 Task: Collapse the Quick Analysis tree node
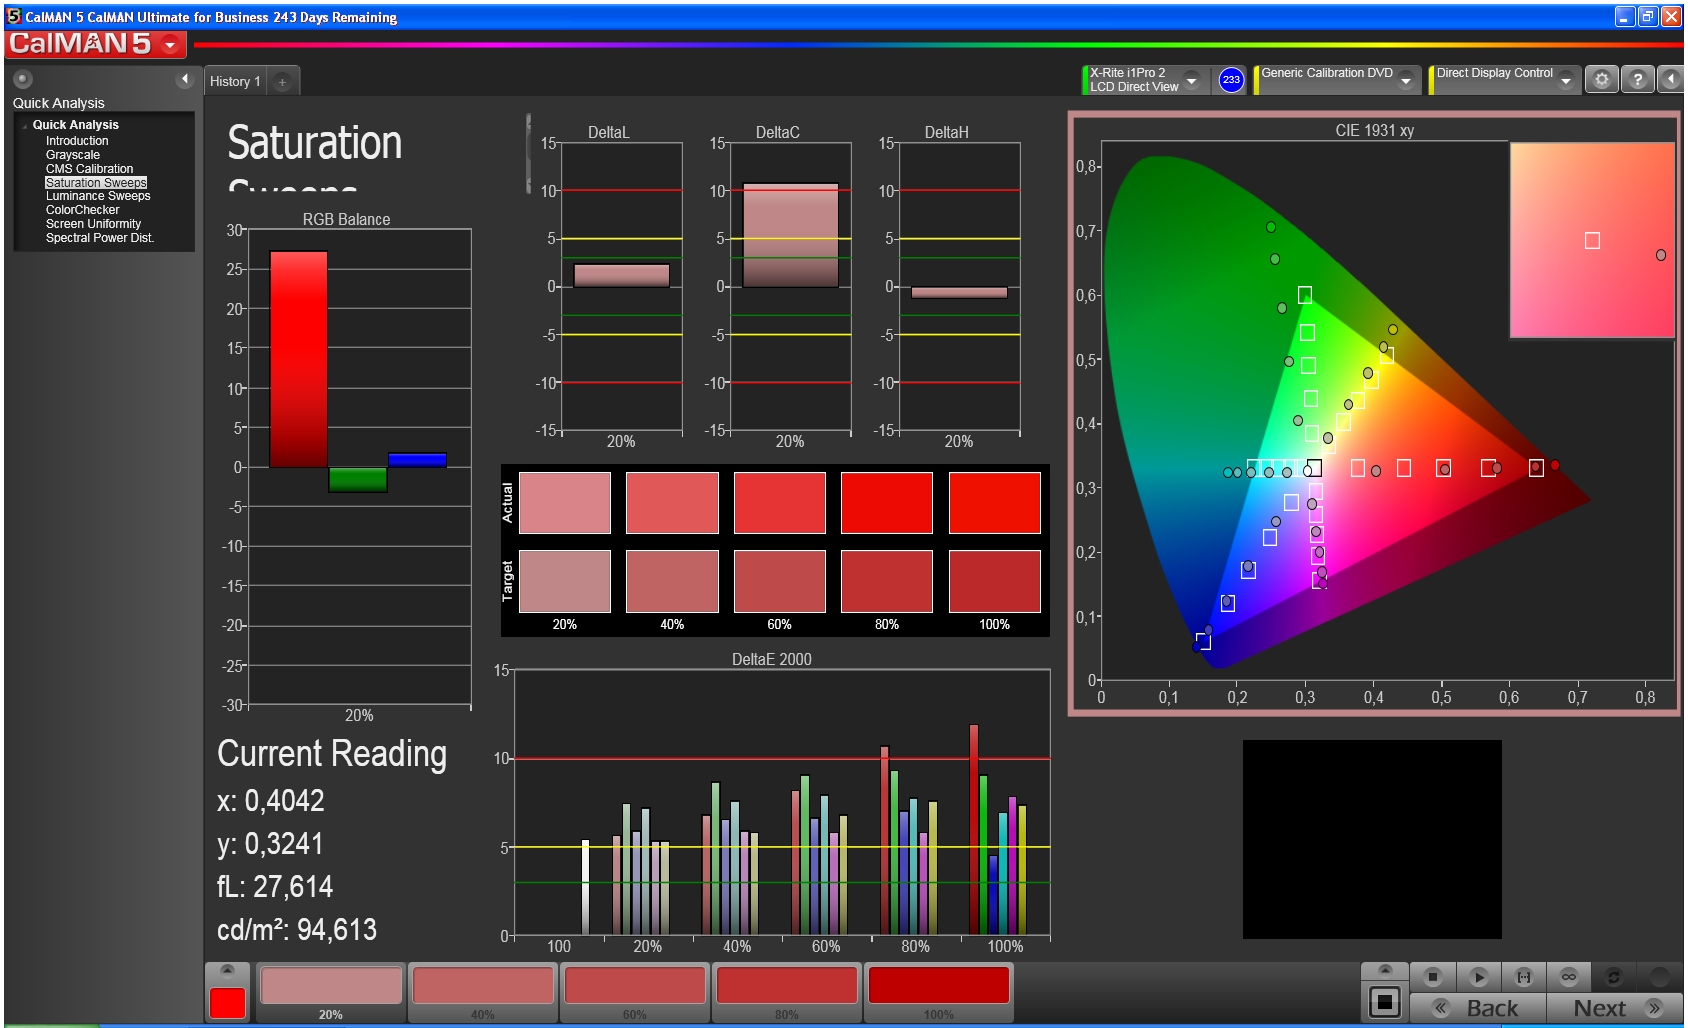[x=25, y=125]
